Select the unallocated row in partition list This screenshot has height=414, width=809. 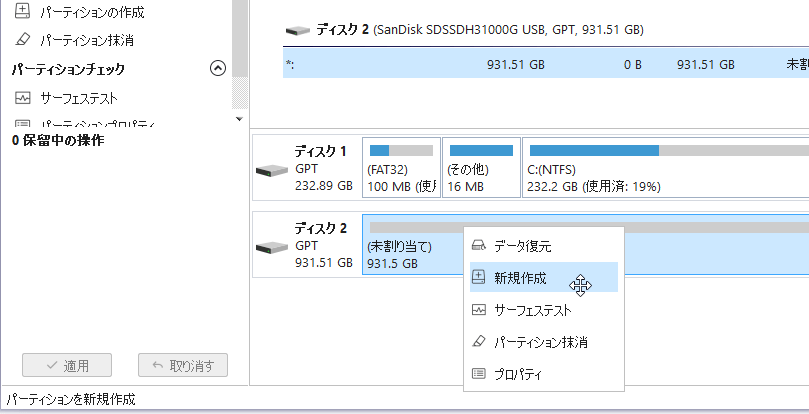tap(545, 64)
